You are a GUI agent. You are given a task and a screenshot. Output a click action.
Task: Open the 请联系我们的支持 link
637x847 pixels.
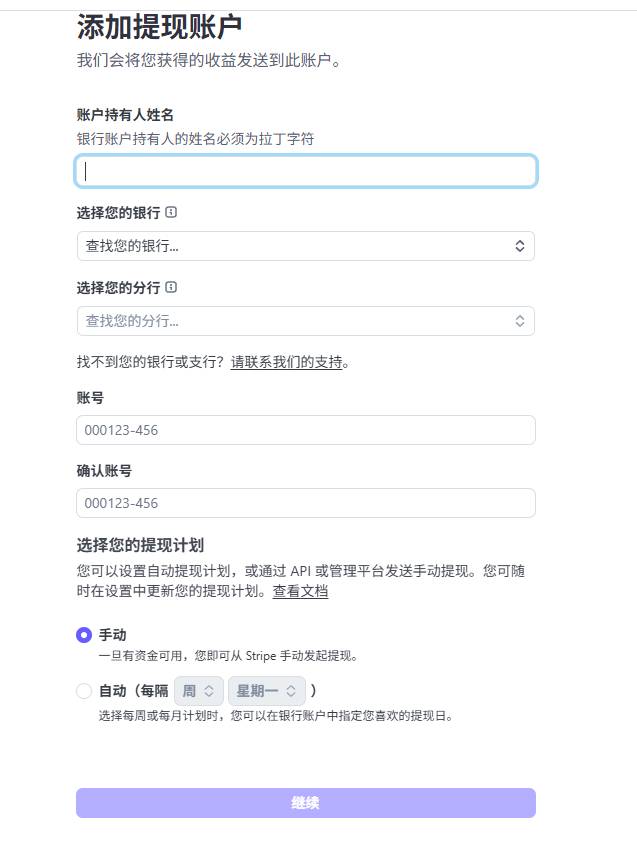tap(286, 362)
